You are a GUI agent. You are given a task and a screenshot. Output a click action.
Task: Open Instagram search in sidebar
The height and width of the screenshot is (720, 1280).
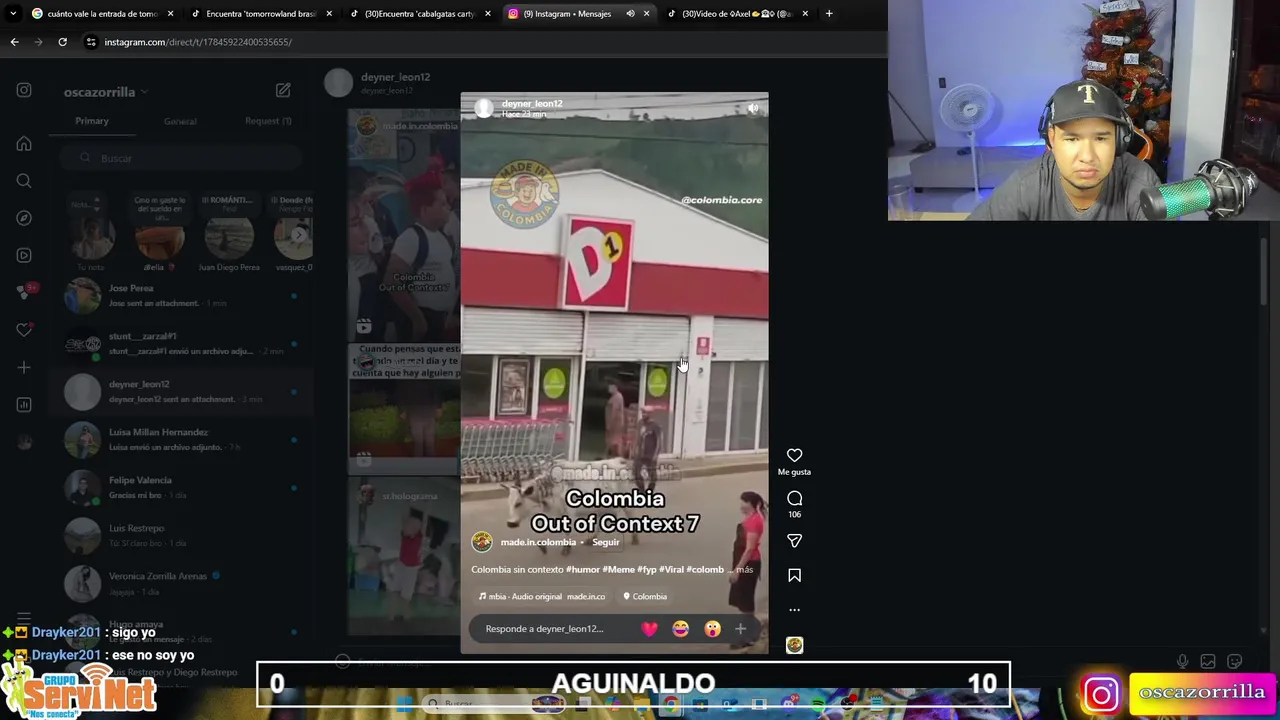coord(24,181)
